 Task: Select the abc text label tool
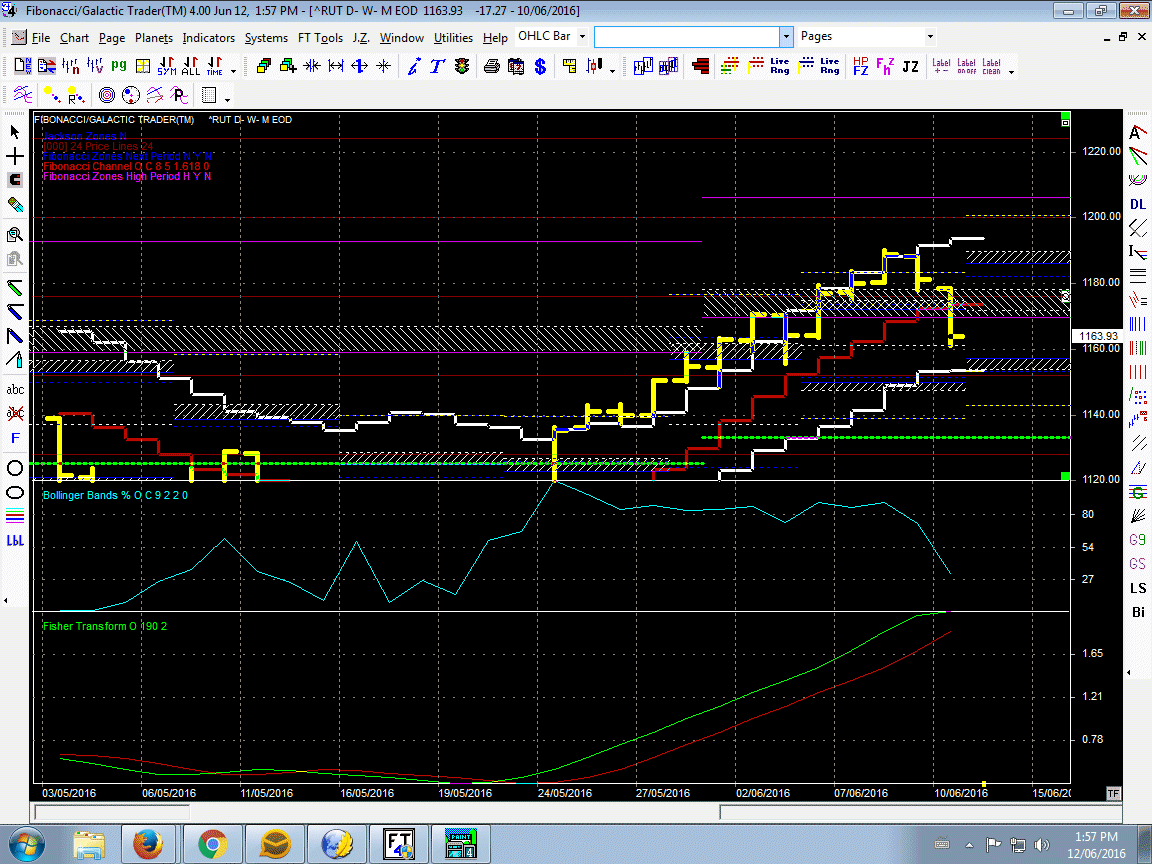15,389
